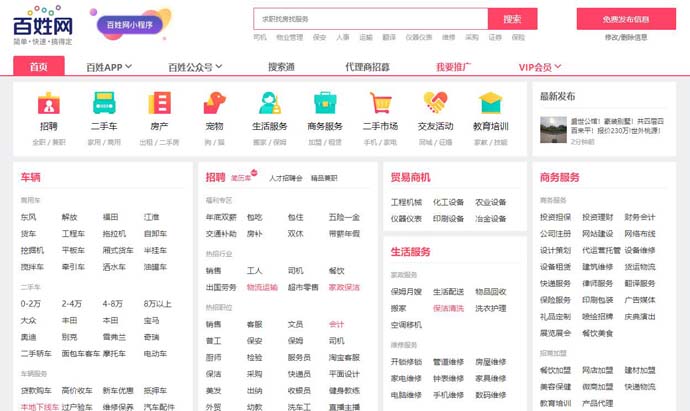
Task: Click the 车辆 section heading
Action: pyautogui.click(x=30, y=177)
